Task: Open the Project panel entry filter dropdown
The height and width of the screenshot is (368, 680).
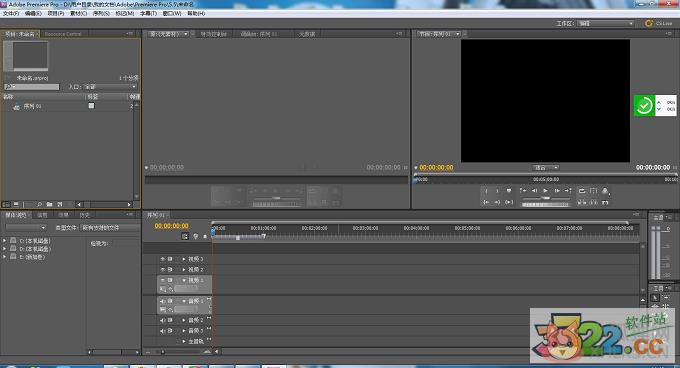Action: click(110, 87)
